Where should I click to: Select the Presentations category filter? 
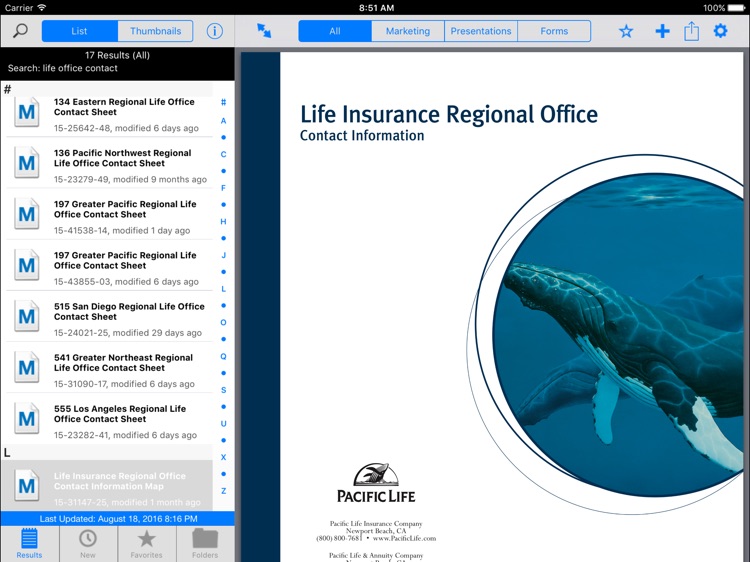tap(481, 31)
